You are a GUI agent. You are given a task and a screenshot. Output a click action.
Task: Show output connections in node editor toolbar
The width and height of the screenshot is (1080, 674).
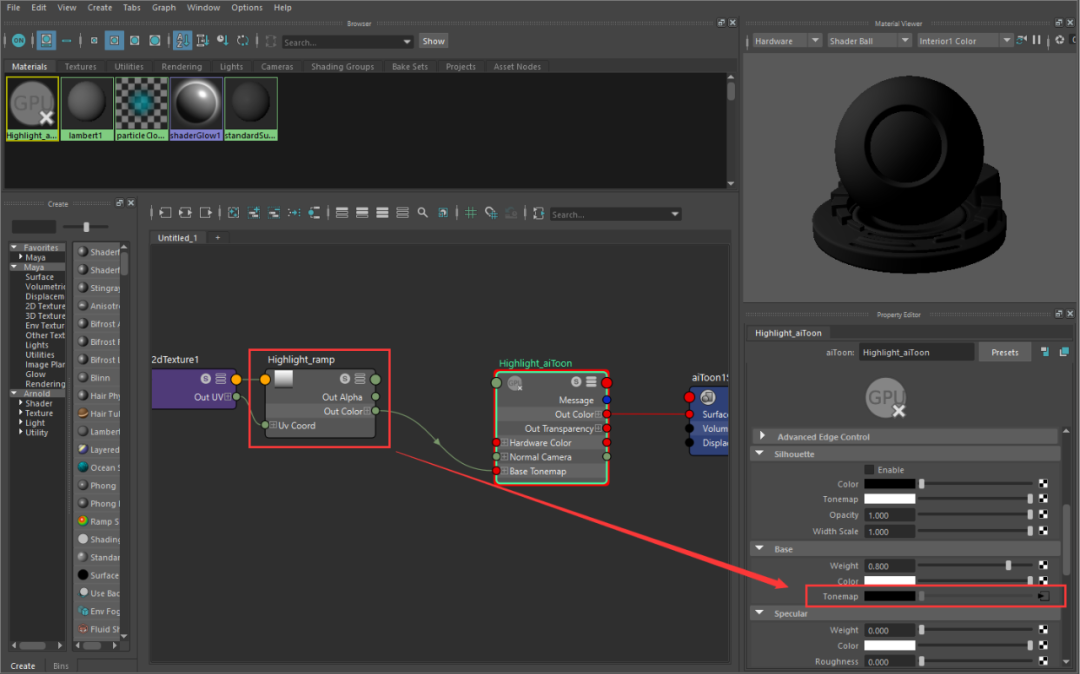[205, 213]
